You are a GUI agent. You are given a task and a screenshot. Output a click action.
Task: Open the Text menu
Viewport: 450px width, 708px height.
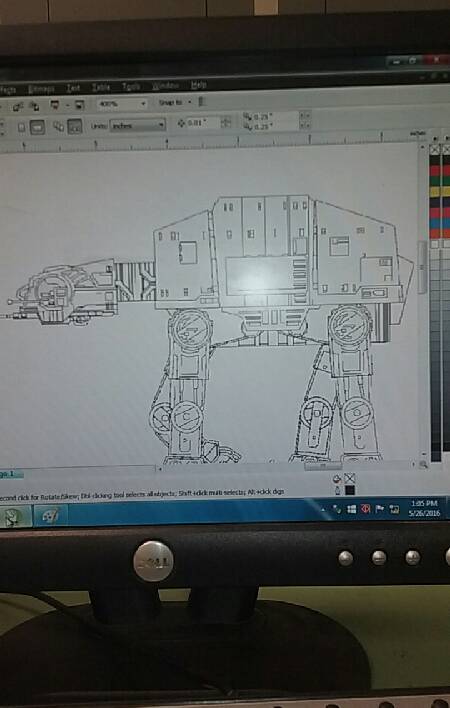point(73,88)
